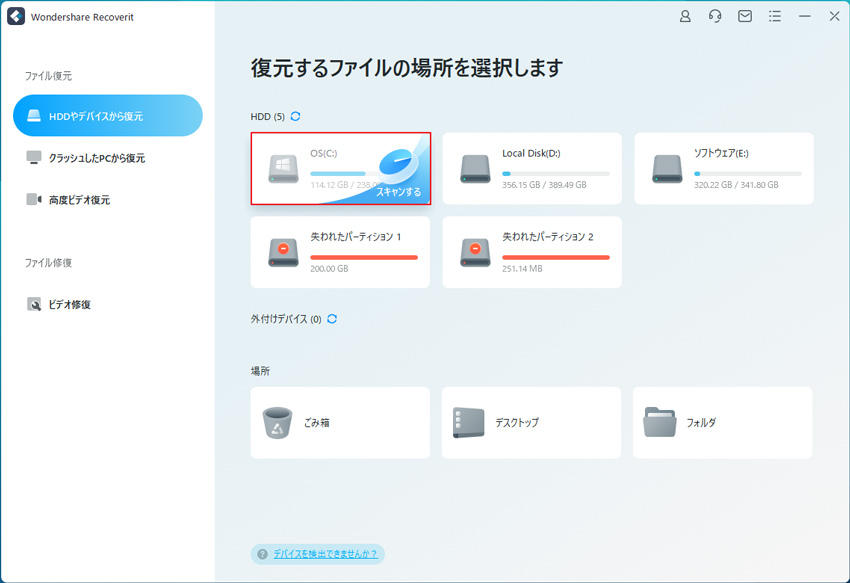The image size is (850, 583).
Task: Choose the ごみ箱 location
Action: click(x=340, y=422)
